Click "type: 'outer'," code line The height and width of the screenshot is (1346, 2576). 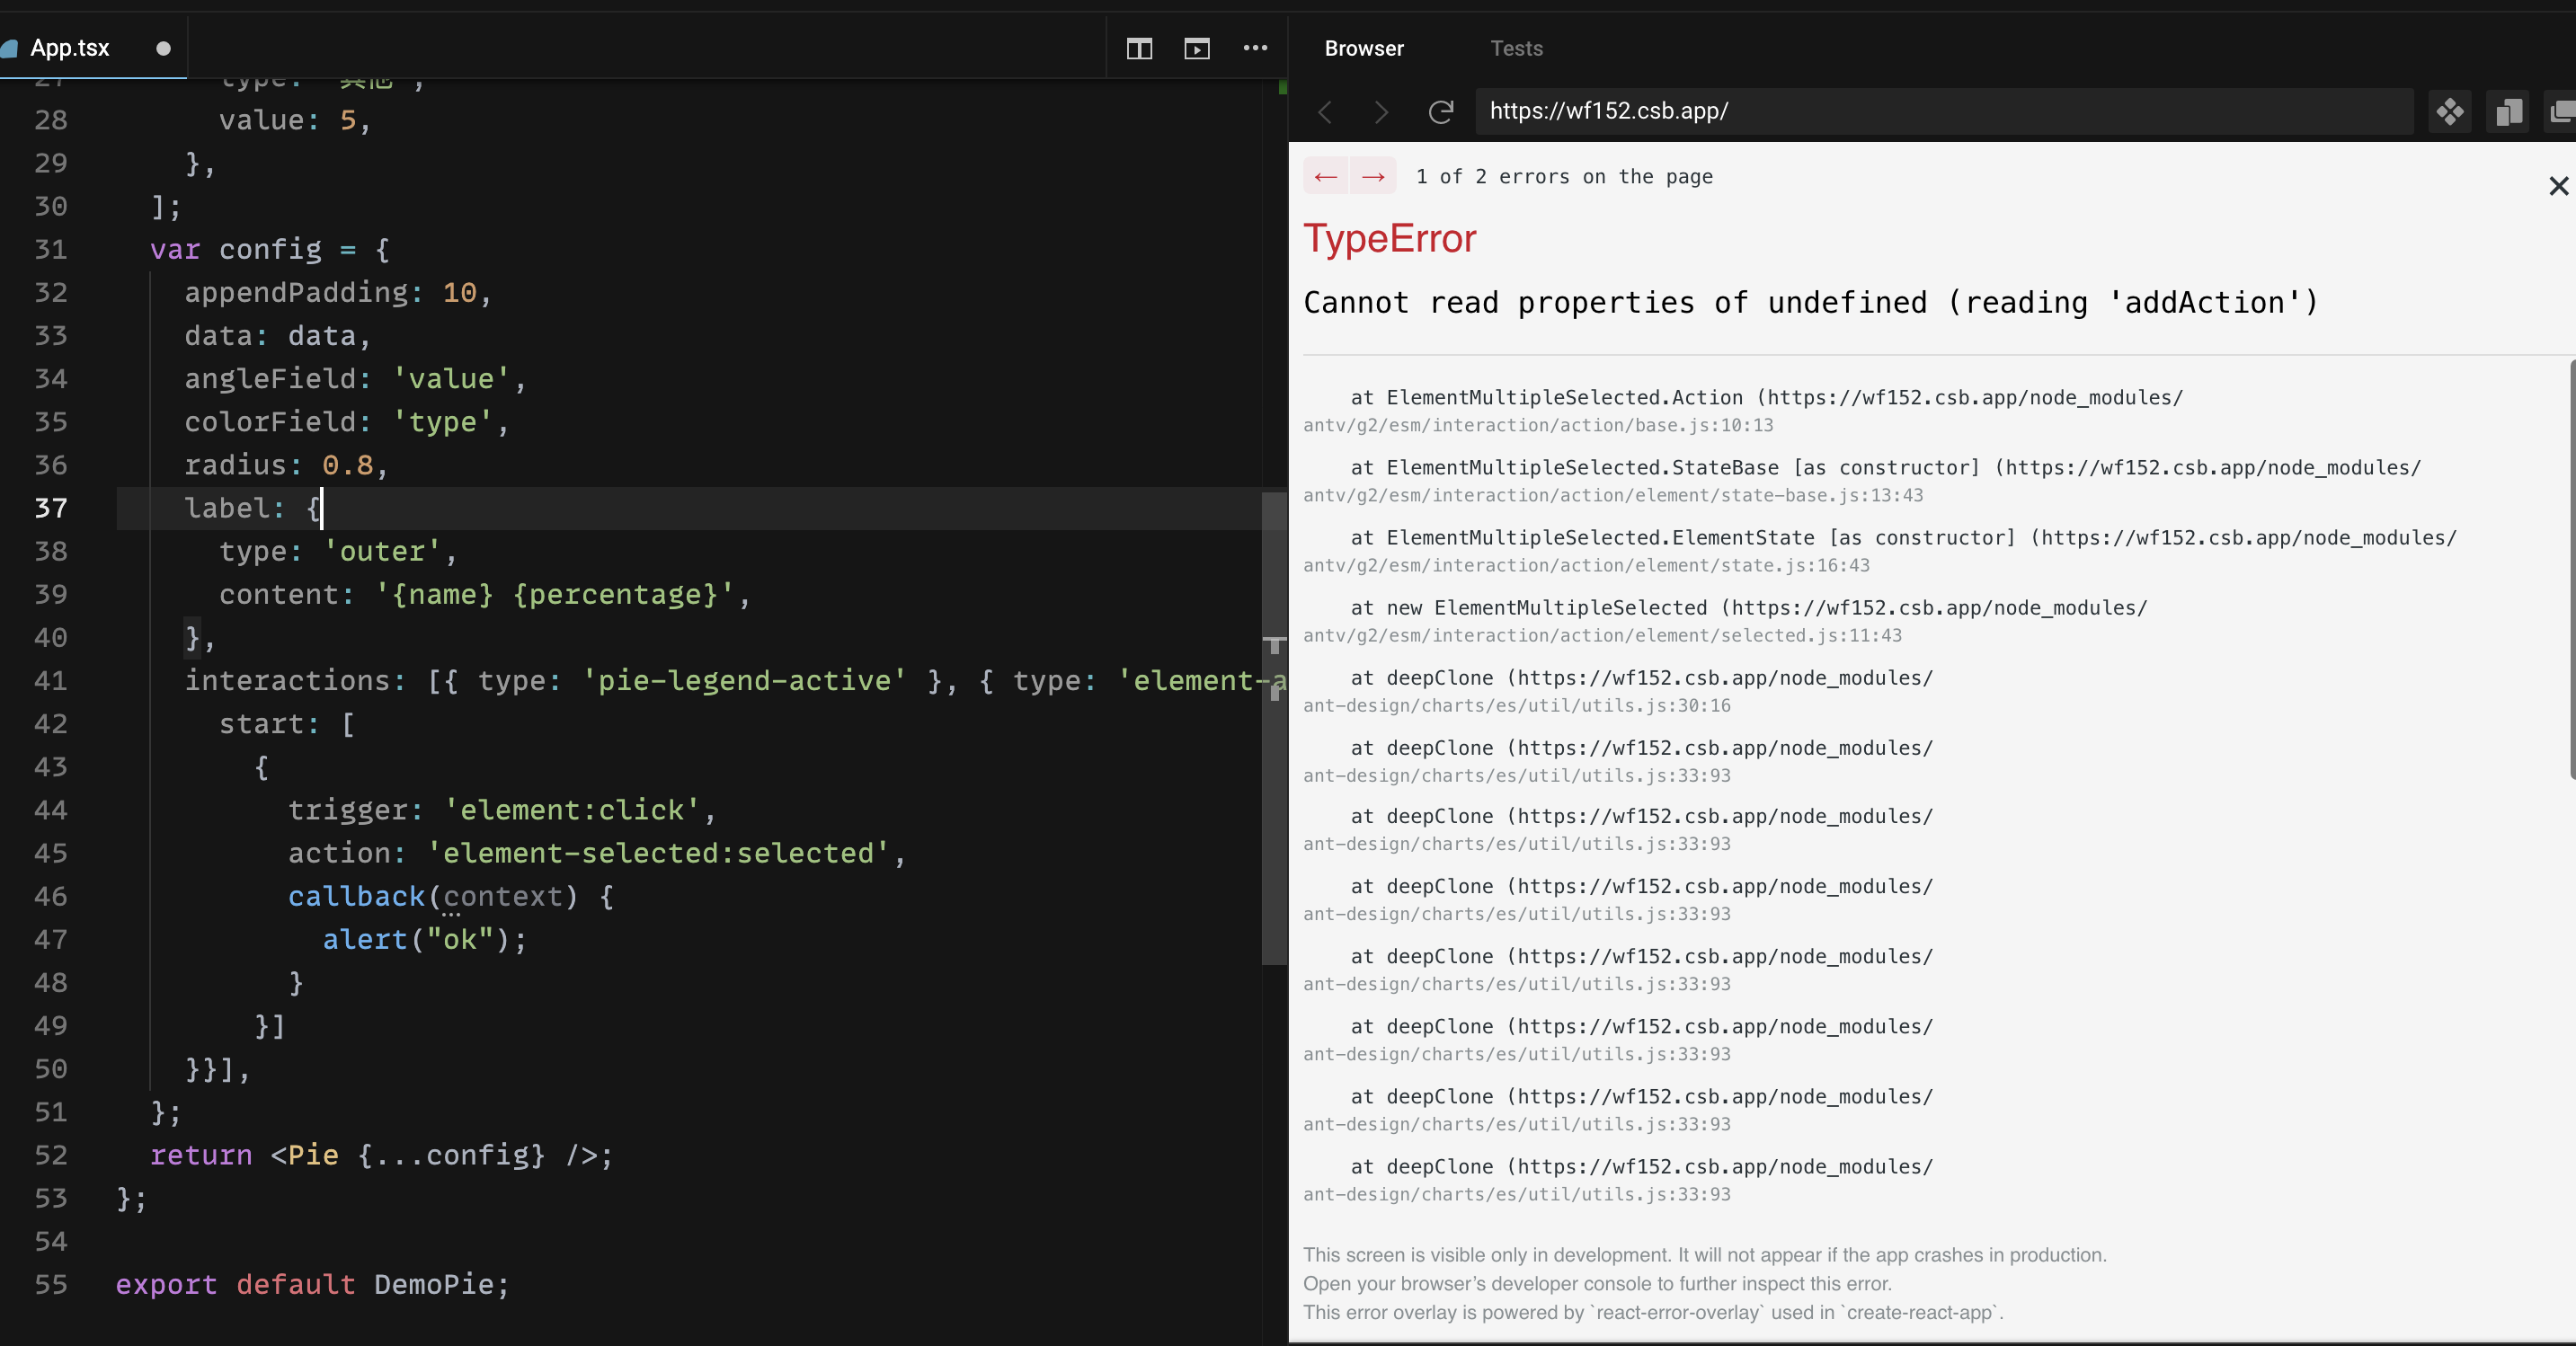click(338, 551)
